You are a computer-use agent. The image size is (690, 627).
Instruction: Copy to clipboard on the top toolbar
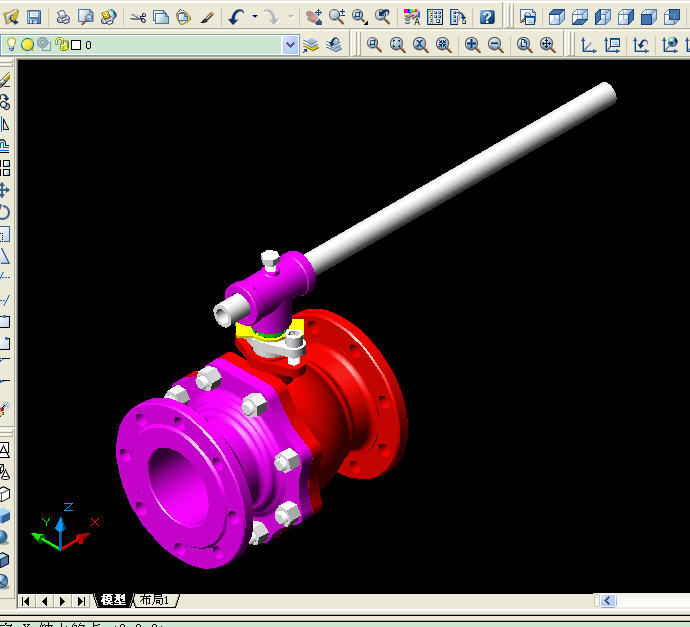click(161, 18)
